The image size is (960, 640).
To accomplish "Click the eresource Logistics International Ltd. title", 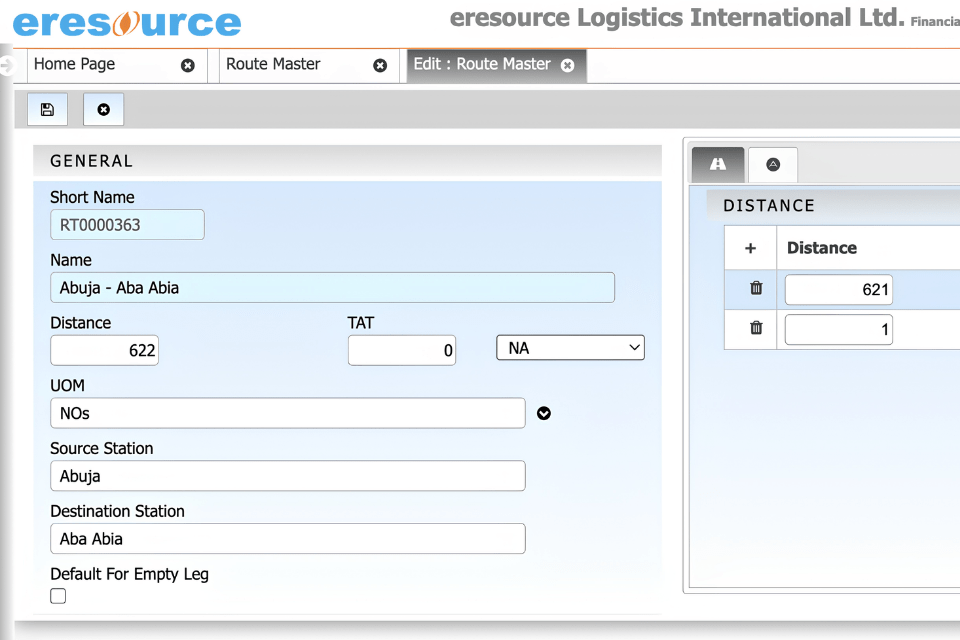I will tap(677, 18).
